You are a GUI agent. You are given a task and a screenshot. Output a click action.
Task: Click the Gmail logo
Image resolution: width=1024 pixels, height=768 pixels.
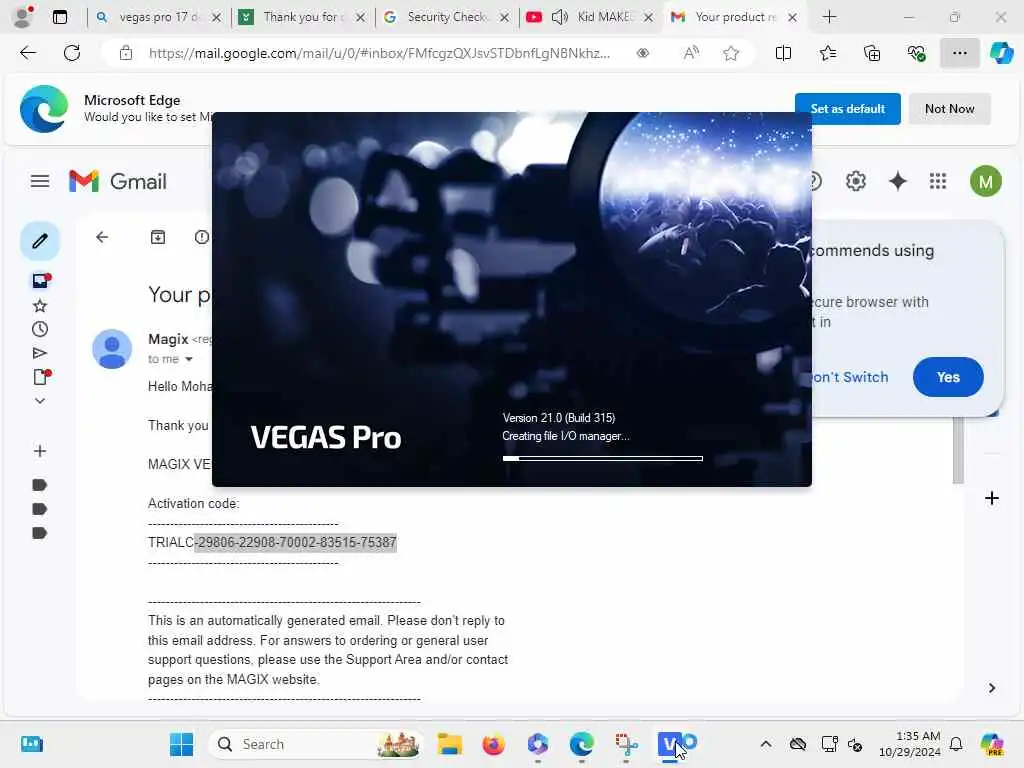coord(118,181)
